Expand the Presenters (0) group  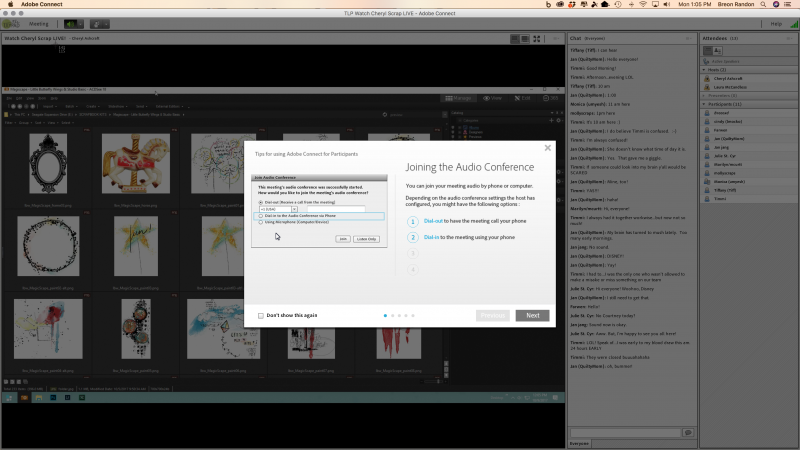(x=704, y=95)
